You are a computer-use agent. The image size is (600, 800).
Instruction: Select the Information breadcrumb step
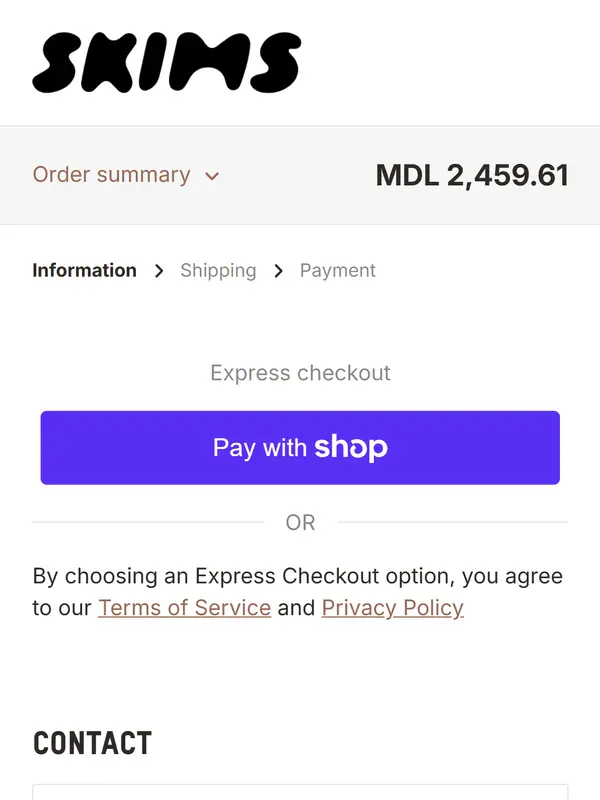(x=84, y=270)
